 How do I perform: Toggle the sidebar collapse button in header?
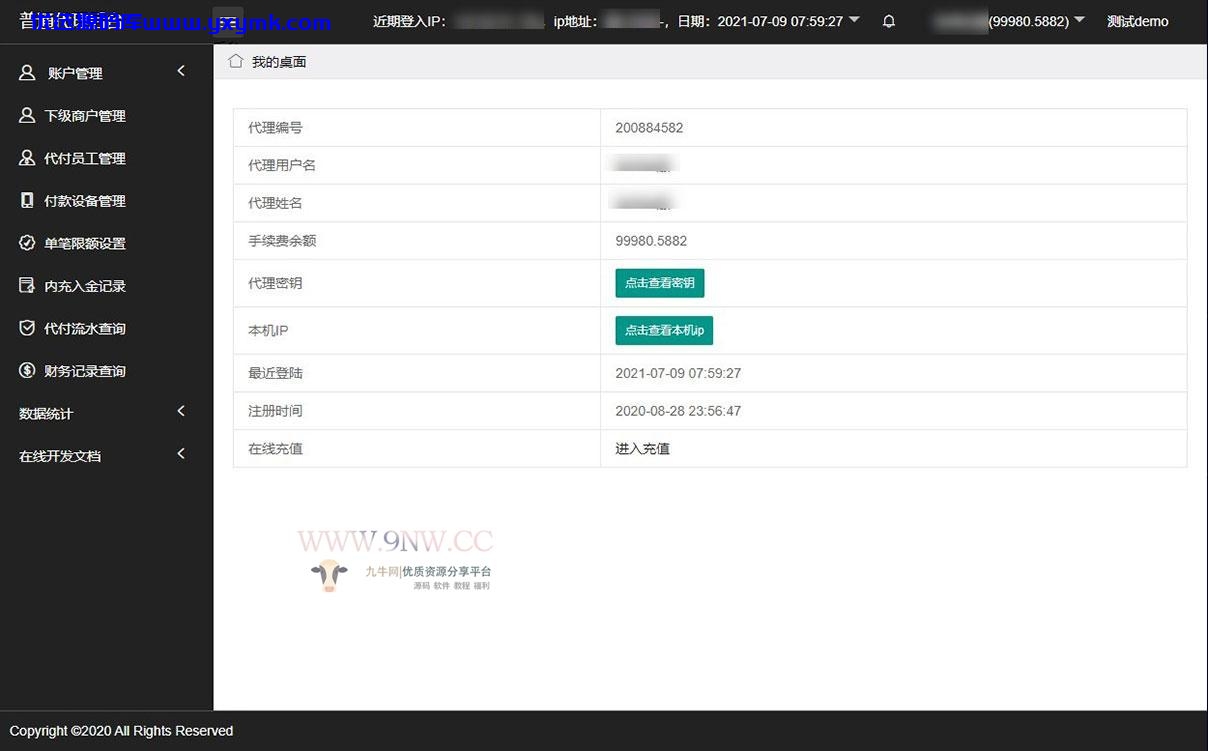tap(228, 21)
